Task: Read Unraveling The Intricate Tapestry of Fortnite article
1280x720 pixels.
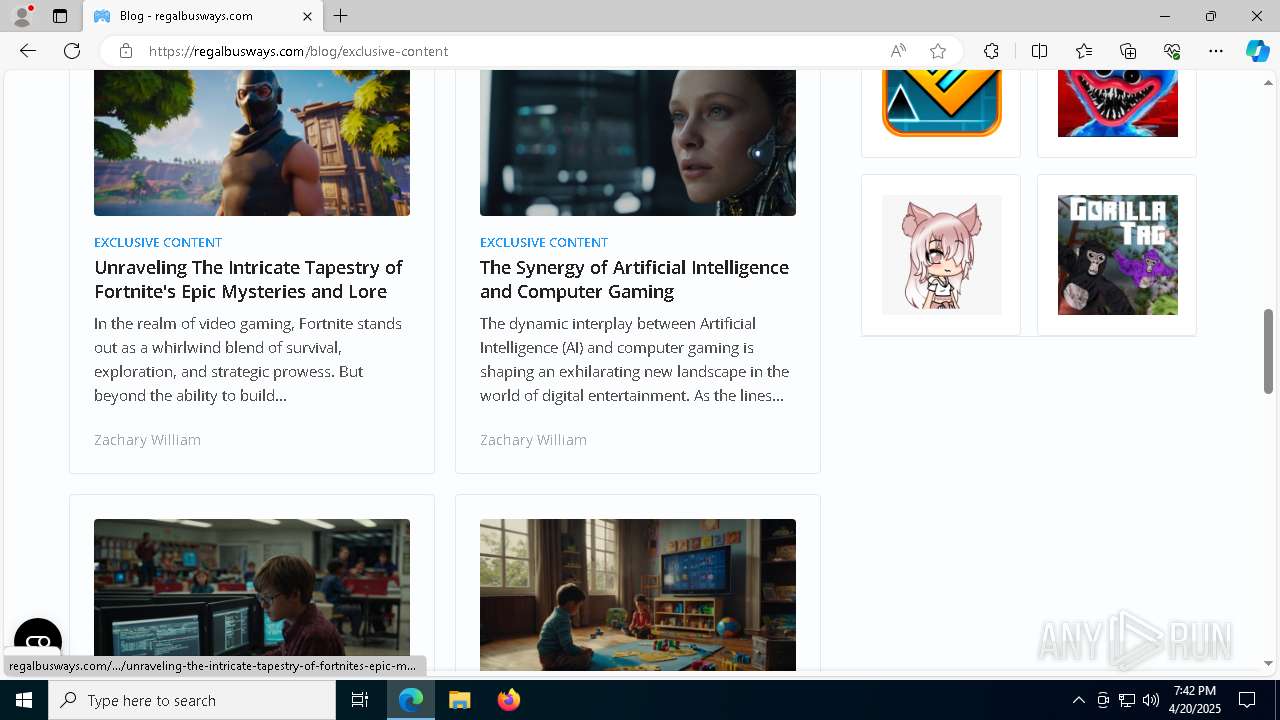Action: click(x=248, y=279)
